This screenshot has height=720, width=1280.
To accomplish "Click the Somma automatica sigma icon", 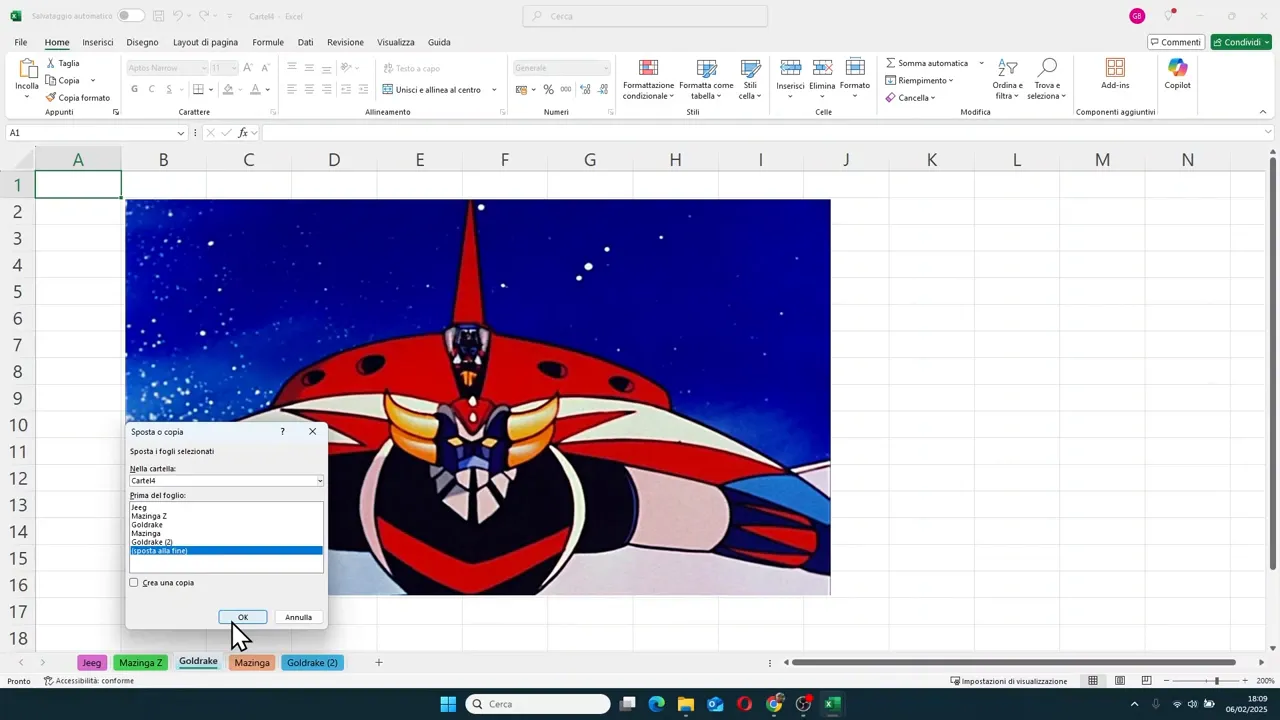I will pos(890,63).
